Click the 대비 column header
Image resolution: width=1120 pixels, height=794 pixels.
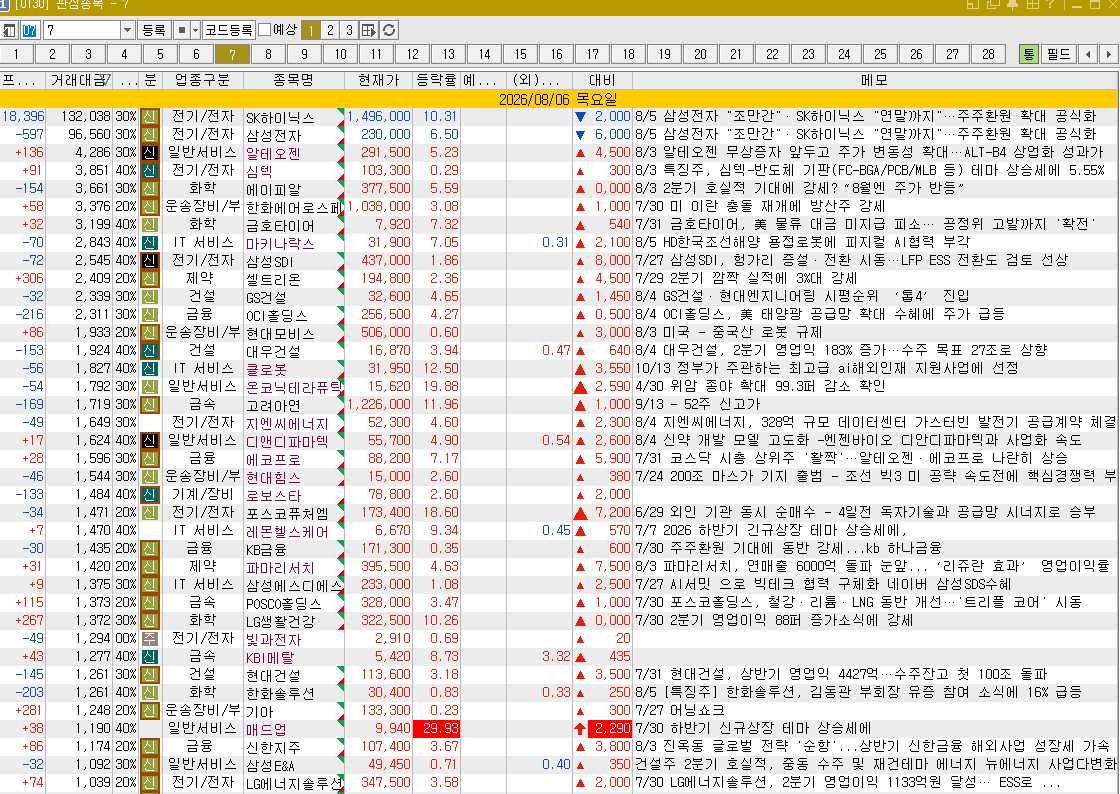[x=602, y=80]
